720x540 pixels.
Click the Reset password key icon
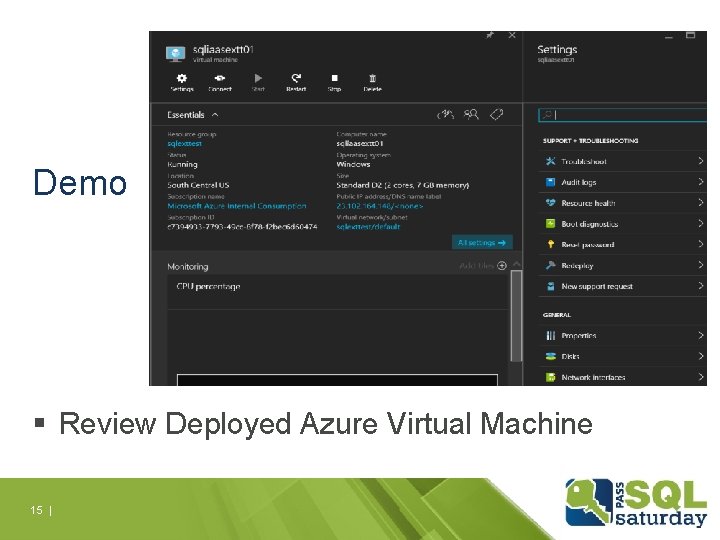point(550,245)
